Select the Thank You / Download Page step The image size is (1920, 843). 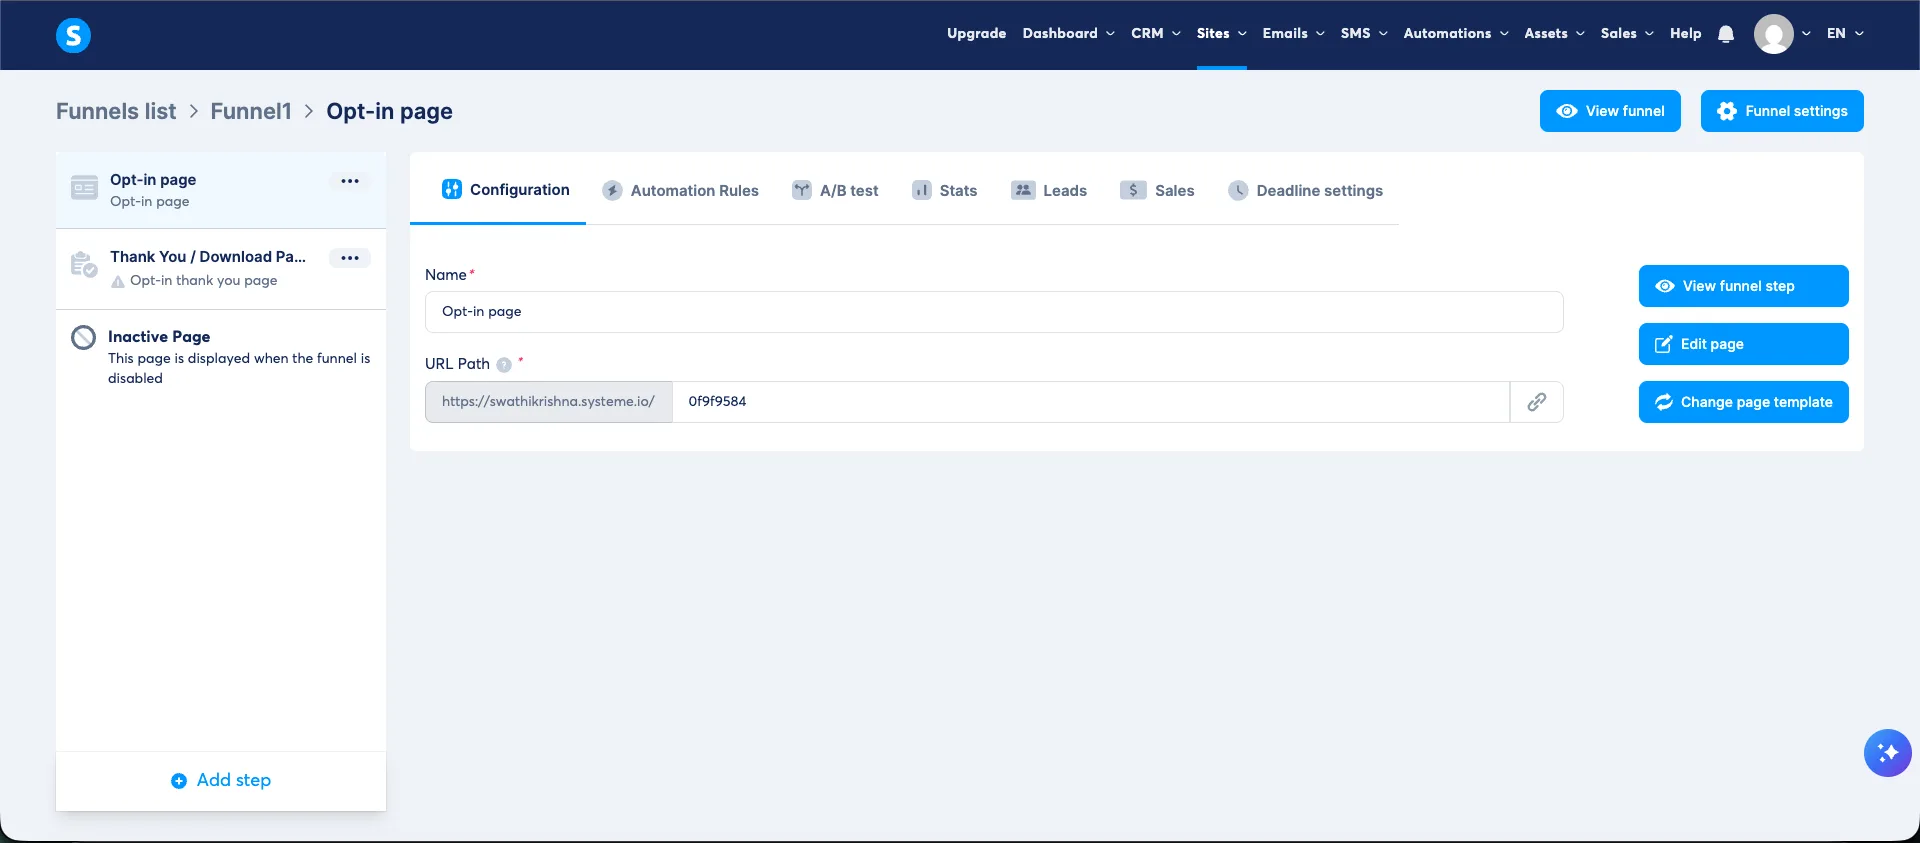(221, 268)
